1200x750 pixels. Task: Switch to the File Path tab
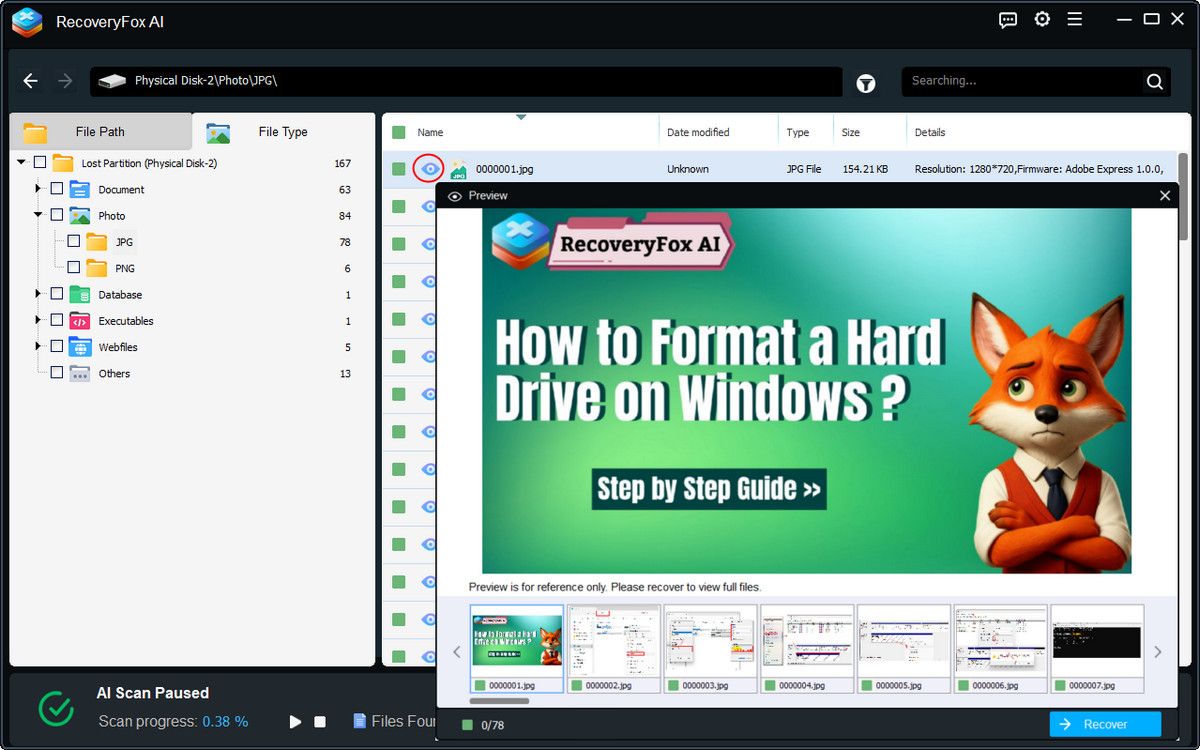tap(100, 131)
